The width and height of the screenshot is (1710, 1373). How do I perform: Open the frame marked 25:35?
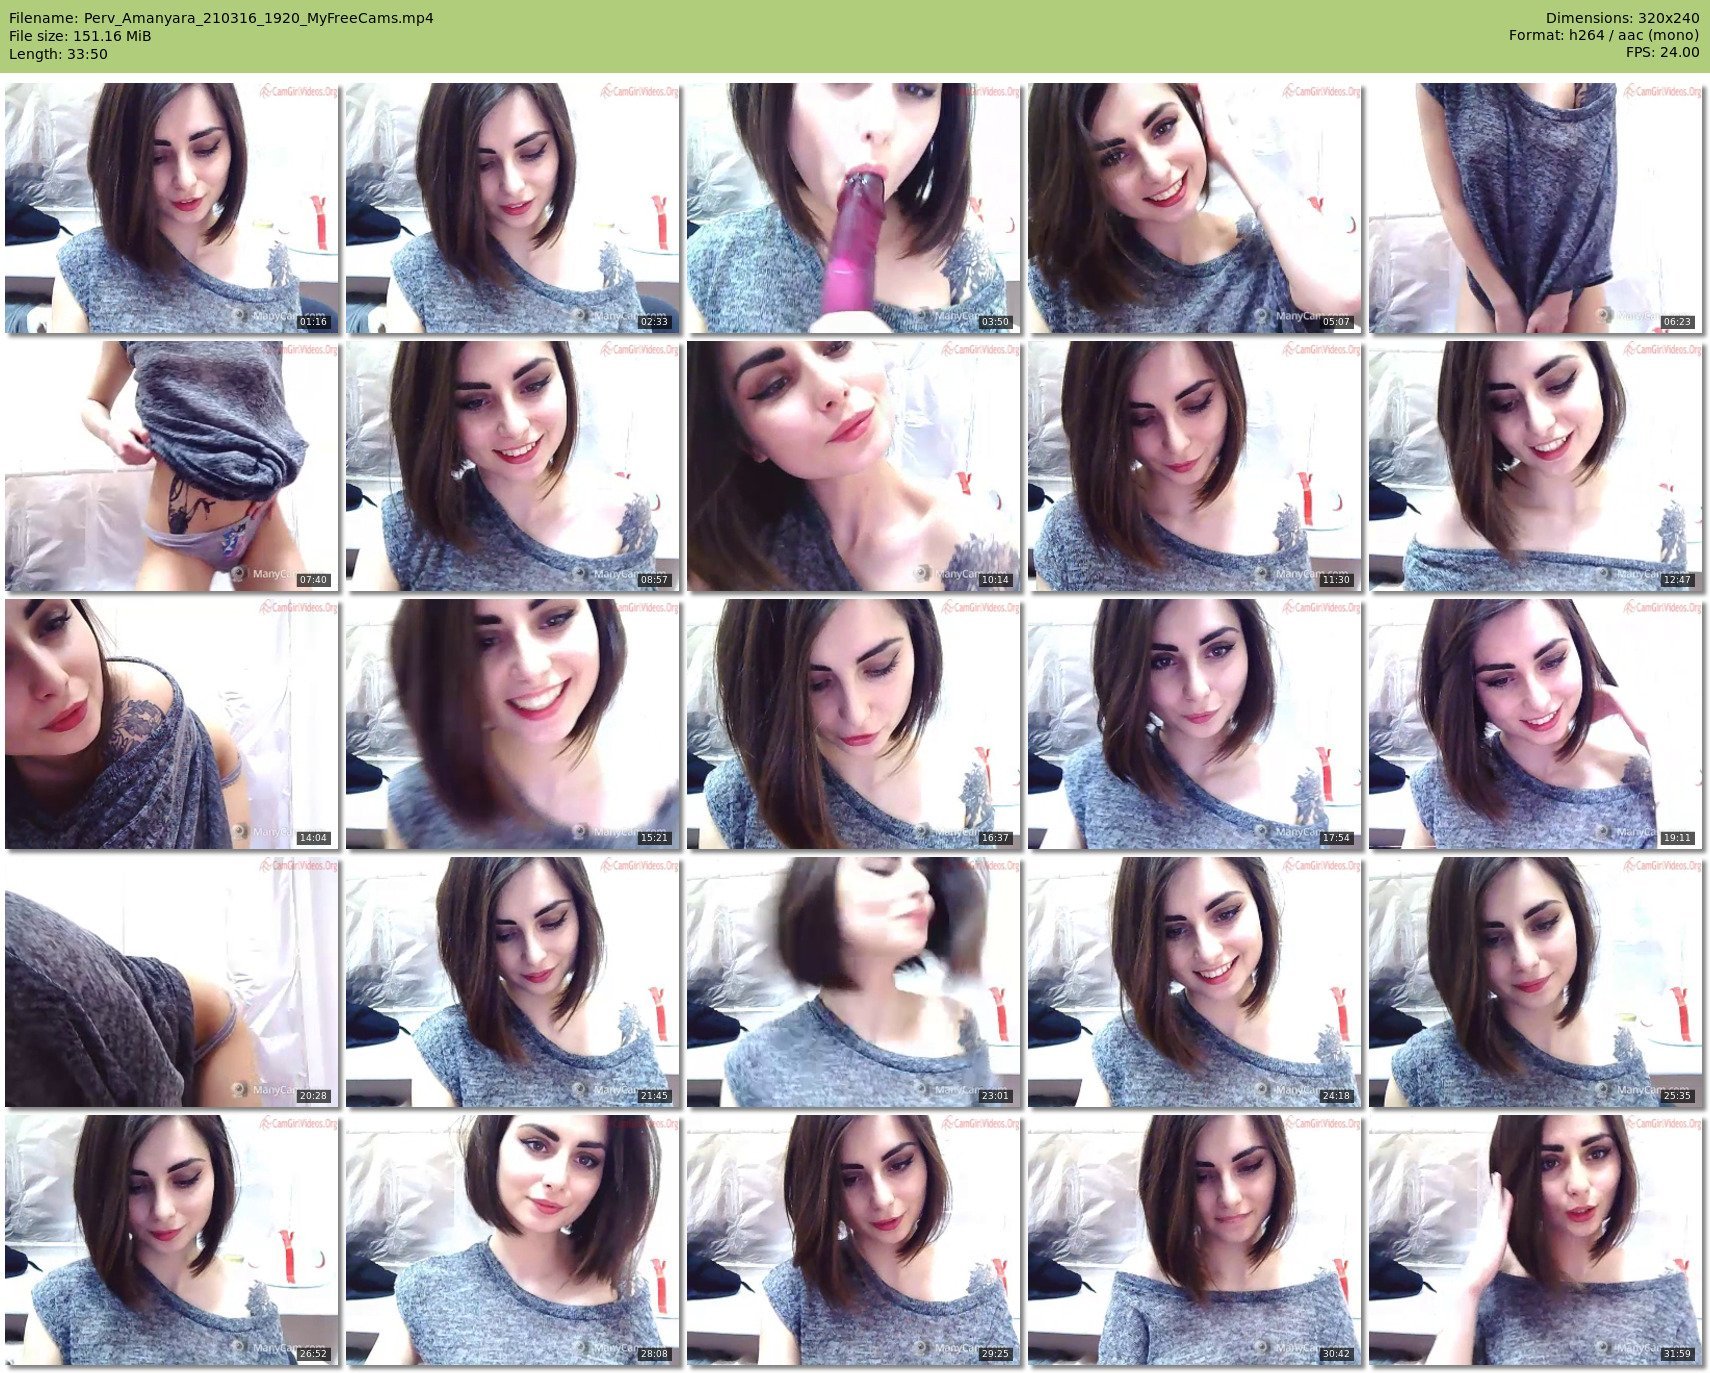1535,982
